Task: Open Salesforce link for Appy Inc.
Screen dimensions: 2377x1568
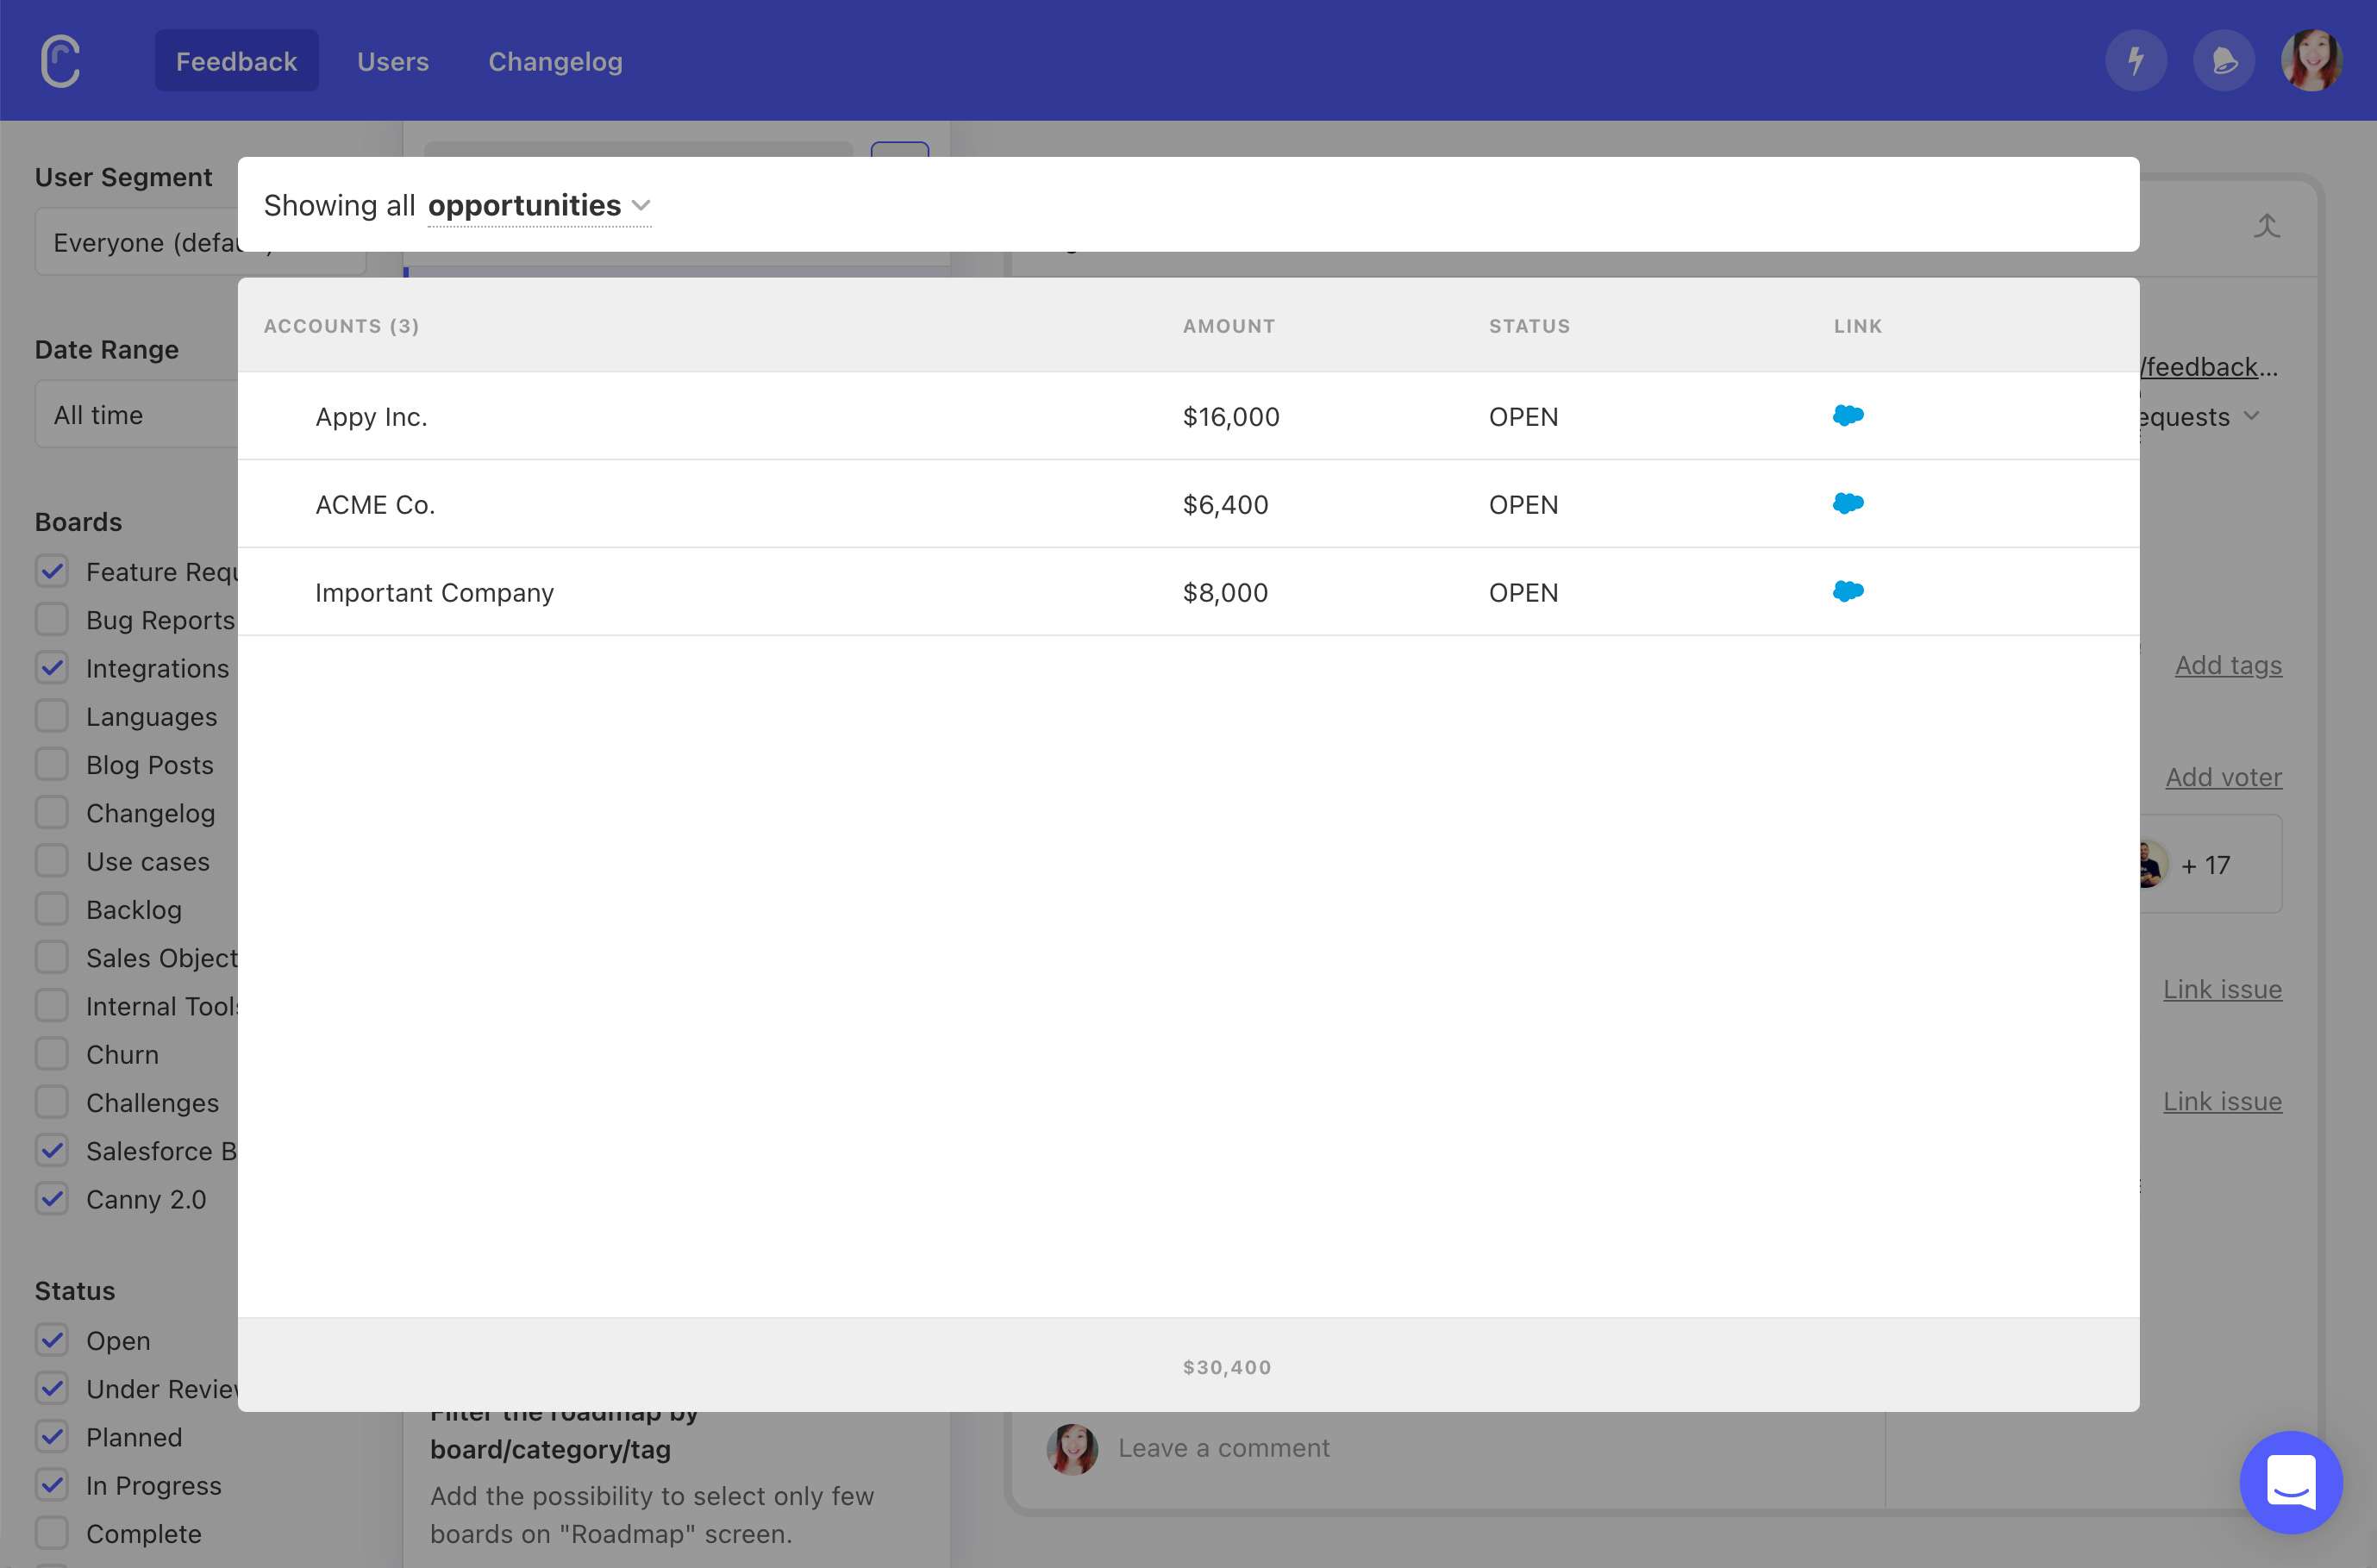Action: tap(1847, 416)
